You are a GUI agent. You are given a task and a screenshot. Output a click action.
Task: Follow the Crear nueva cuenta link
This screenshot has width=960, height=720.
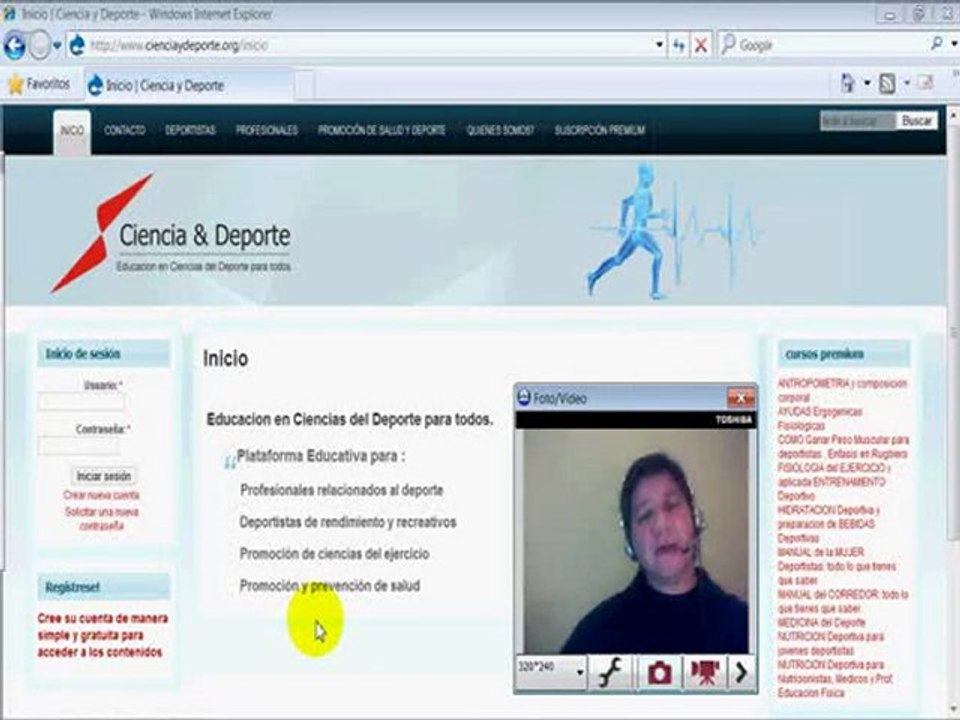pyautogui.click(x=102, y=495)
